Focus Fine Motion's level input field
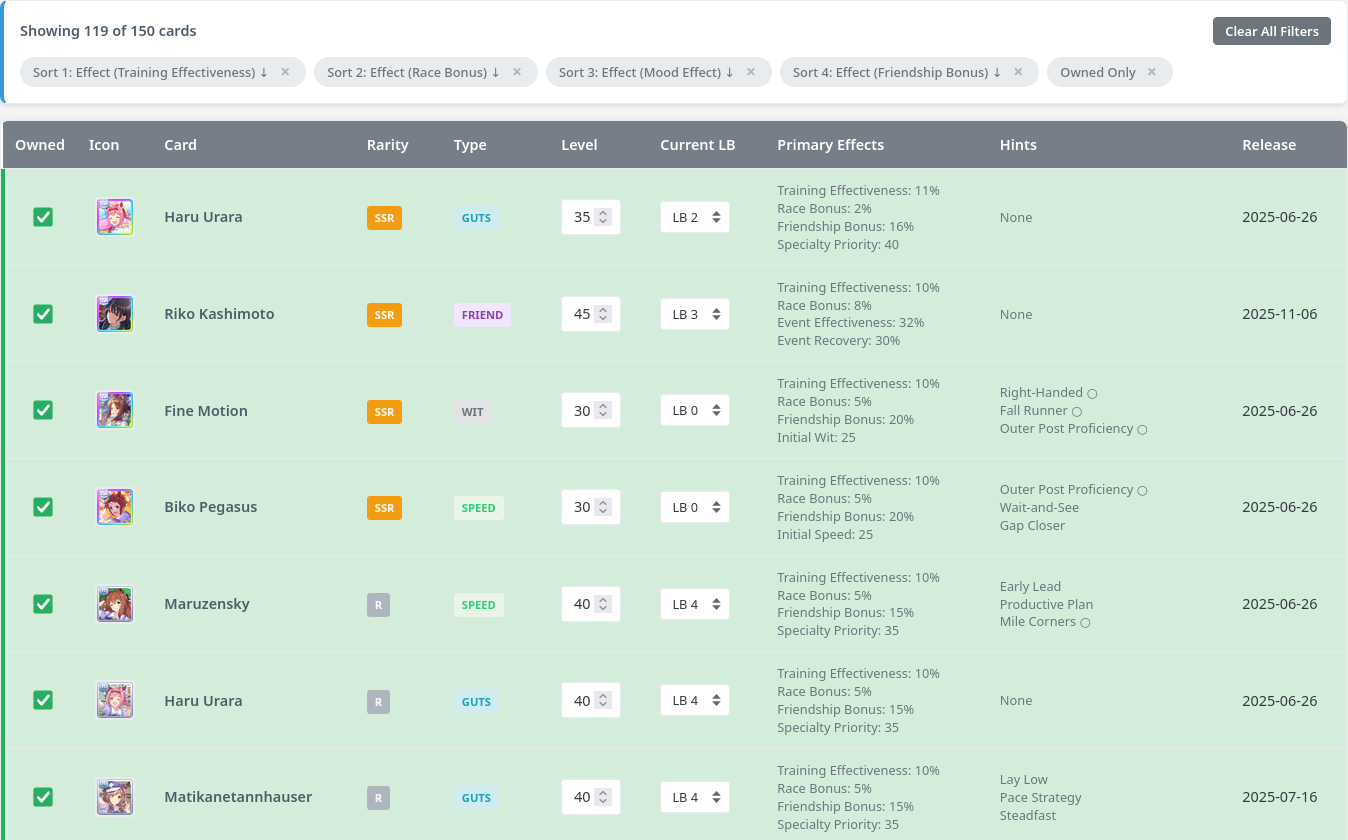This screenshot has height=840, width=1348. (590, 410)
